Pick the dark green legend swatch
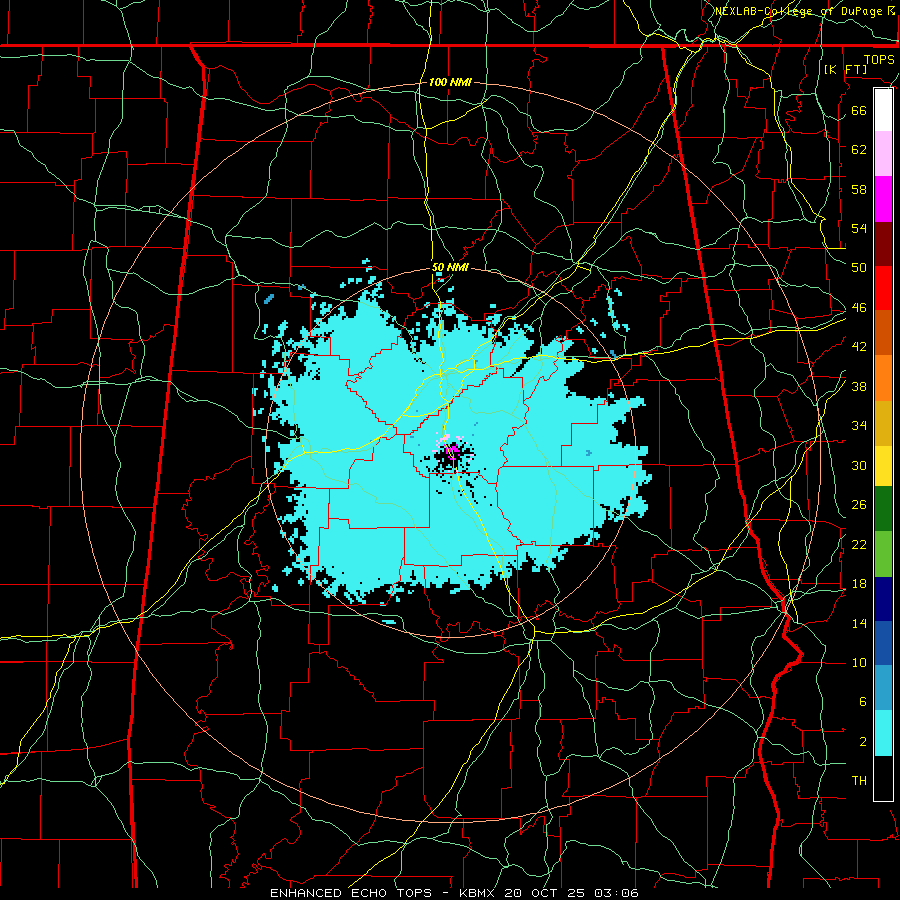The image size is (900, 900). [883, 509]
